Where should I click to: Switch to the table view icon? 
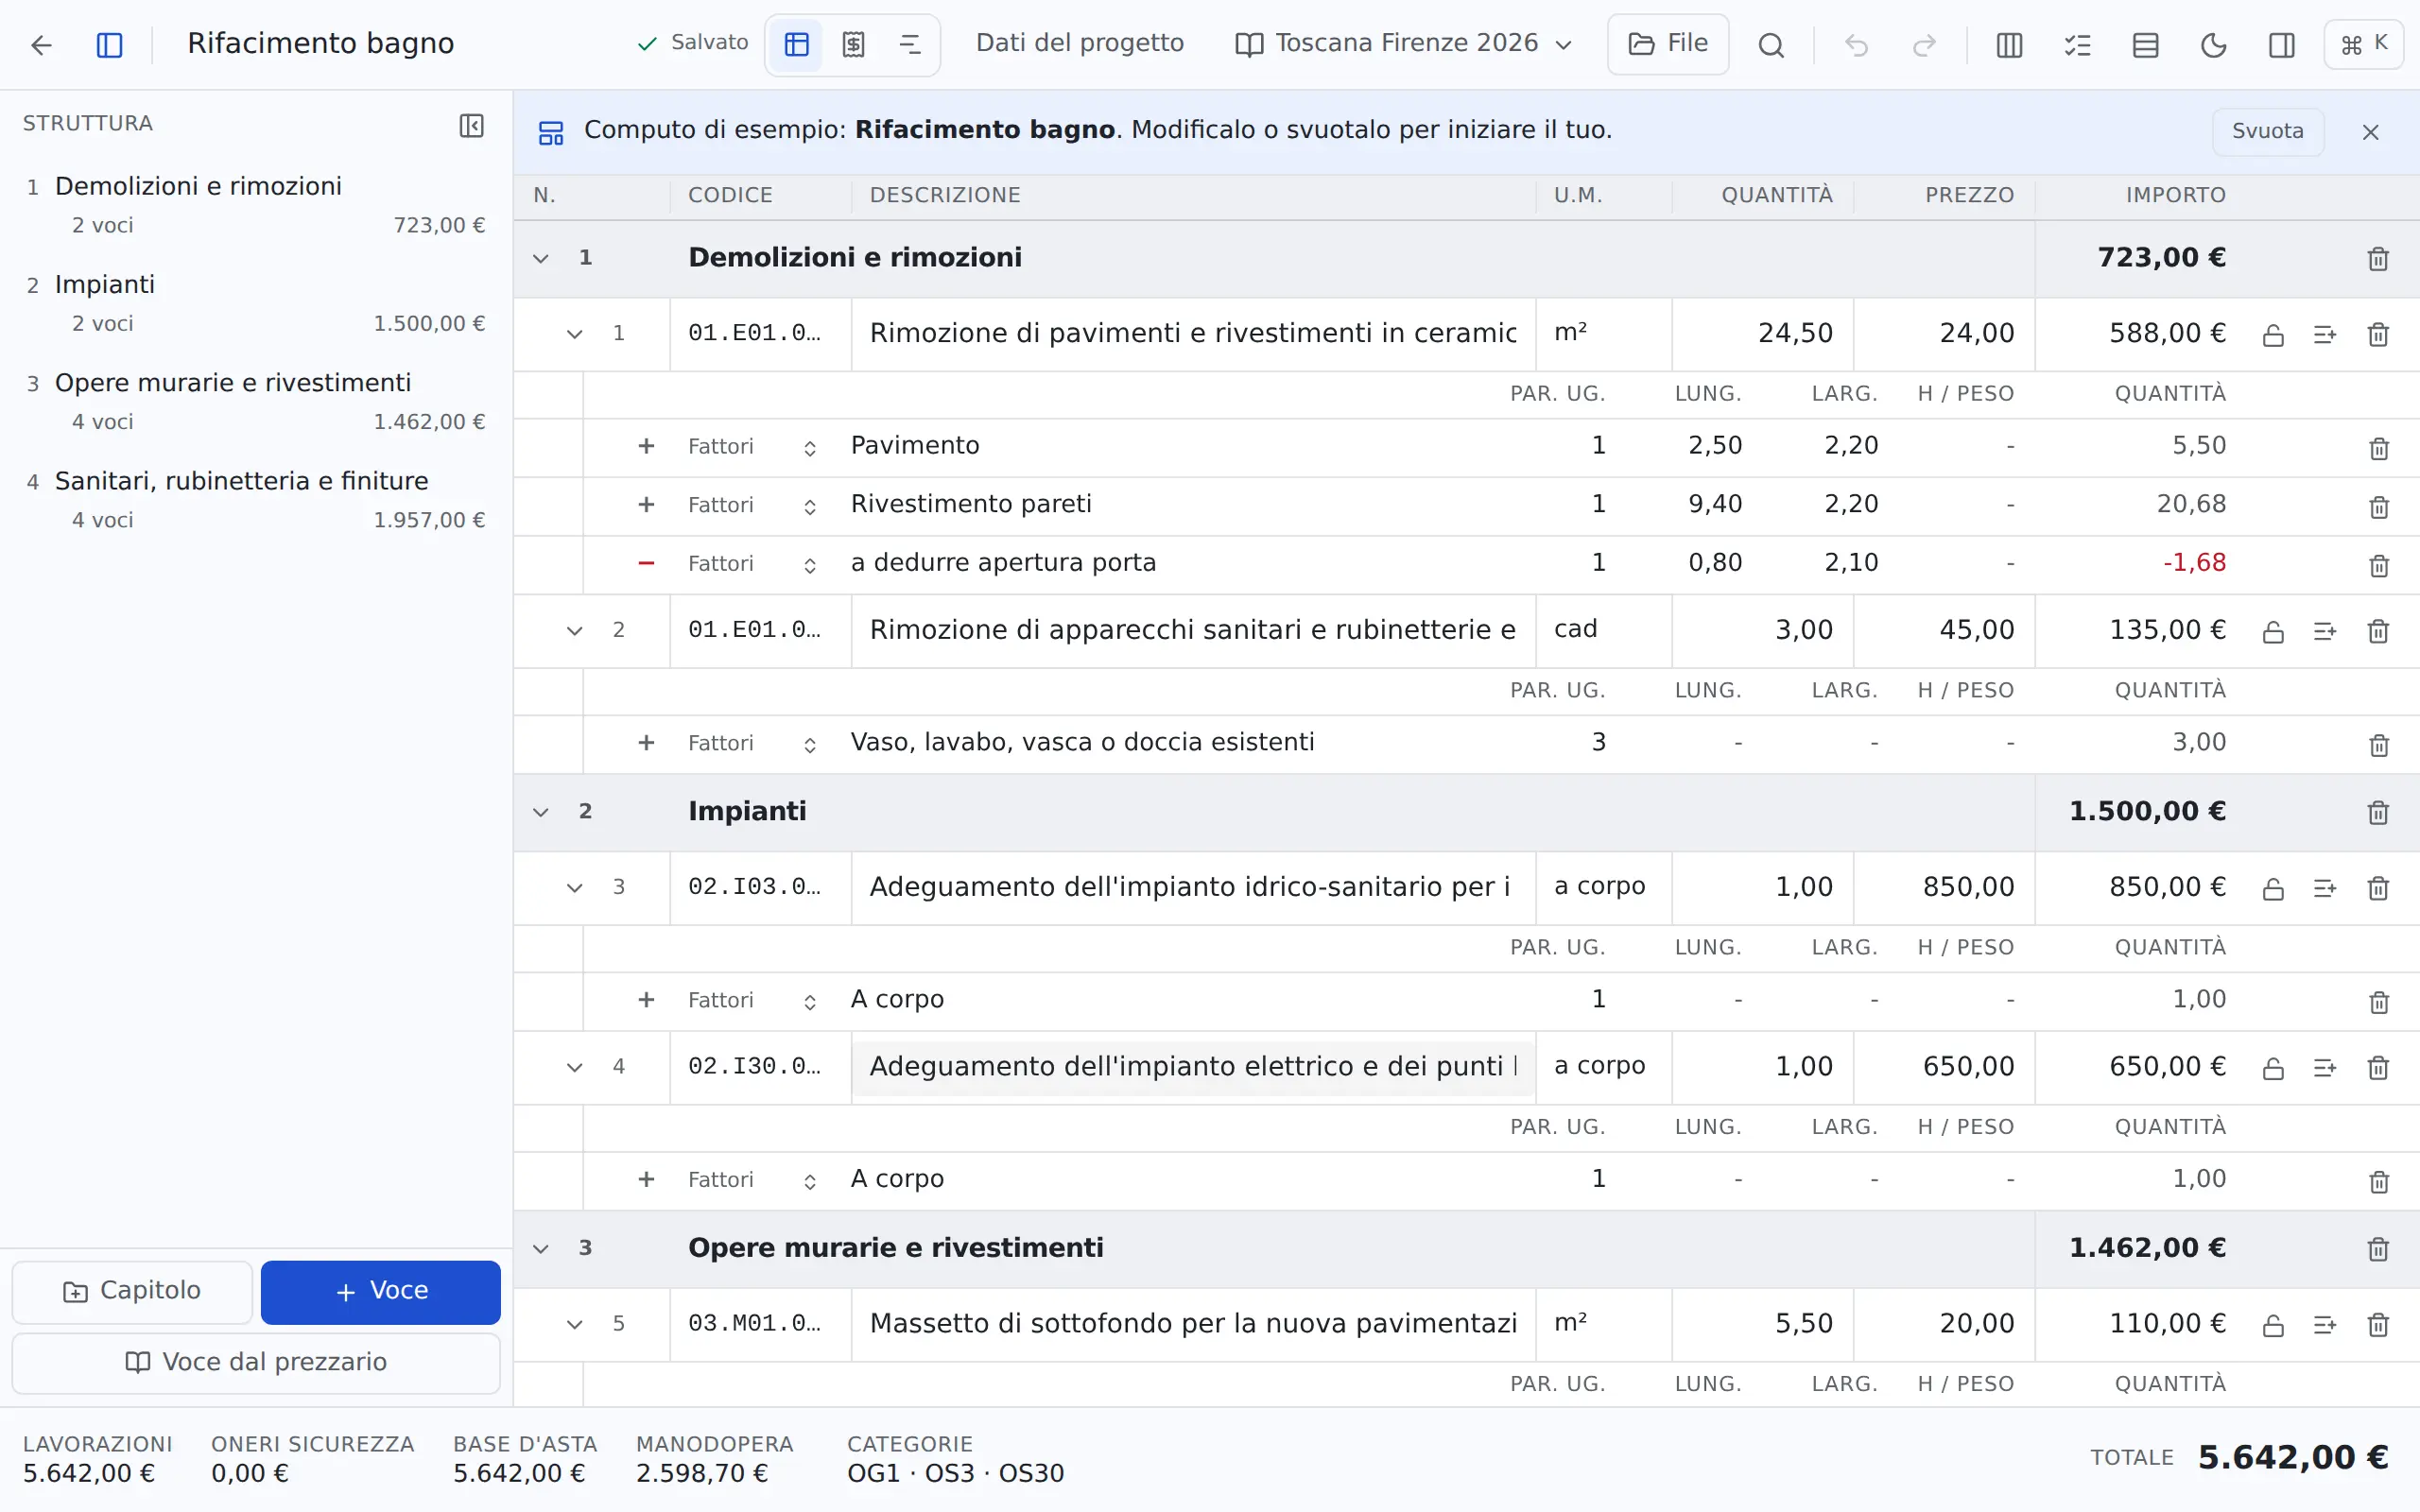796,45
